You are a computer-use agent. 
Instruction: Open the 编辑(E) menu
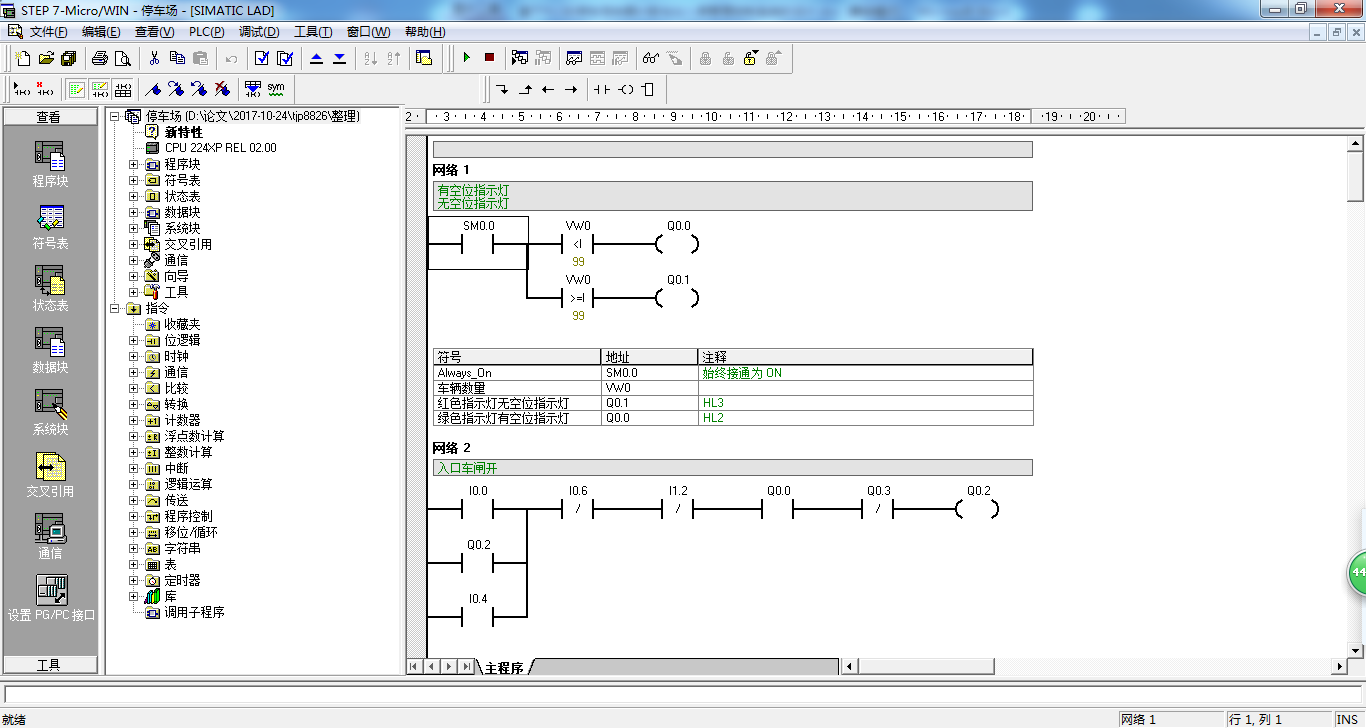(x=101, y=32)
